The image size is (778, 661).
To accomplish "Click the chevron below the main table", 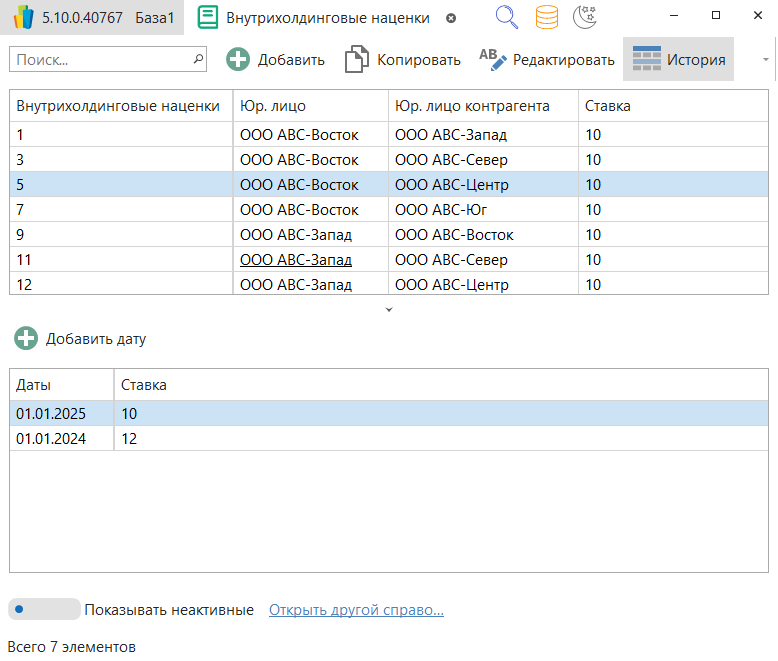I will coord(389,310).
